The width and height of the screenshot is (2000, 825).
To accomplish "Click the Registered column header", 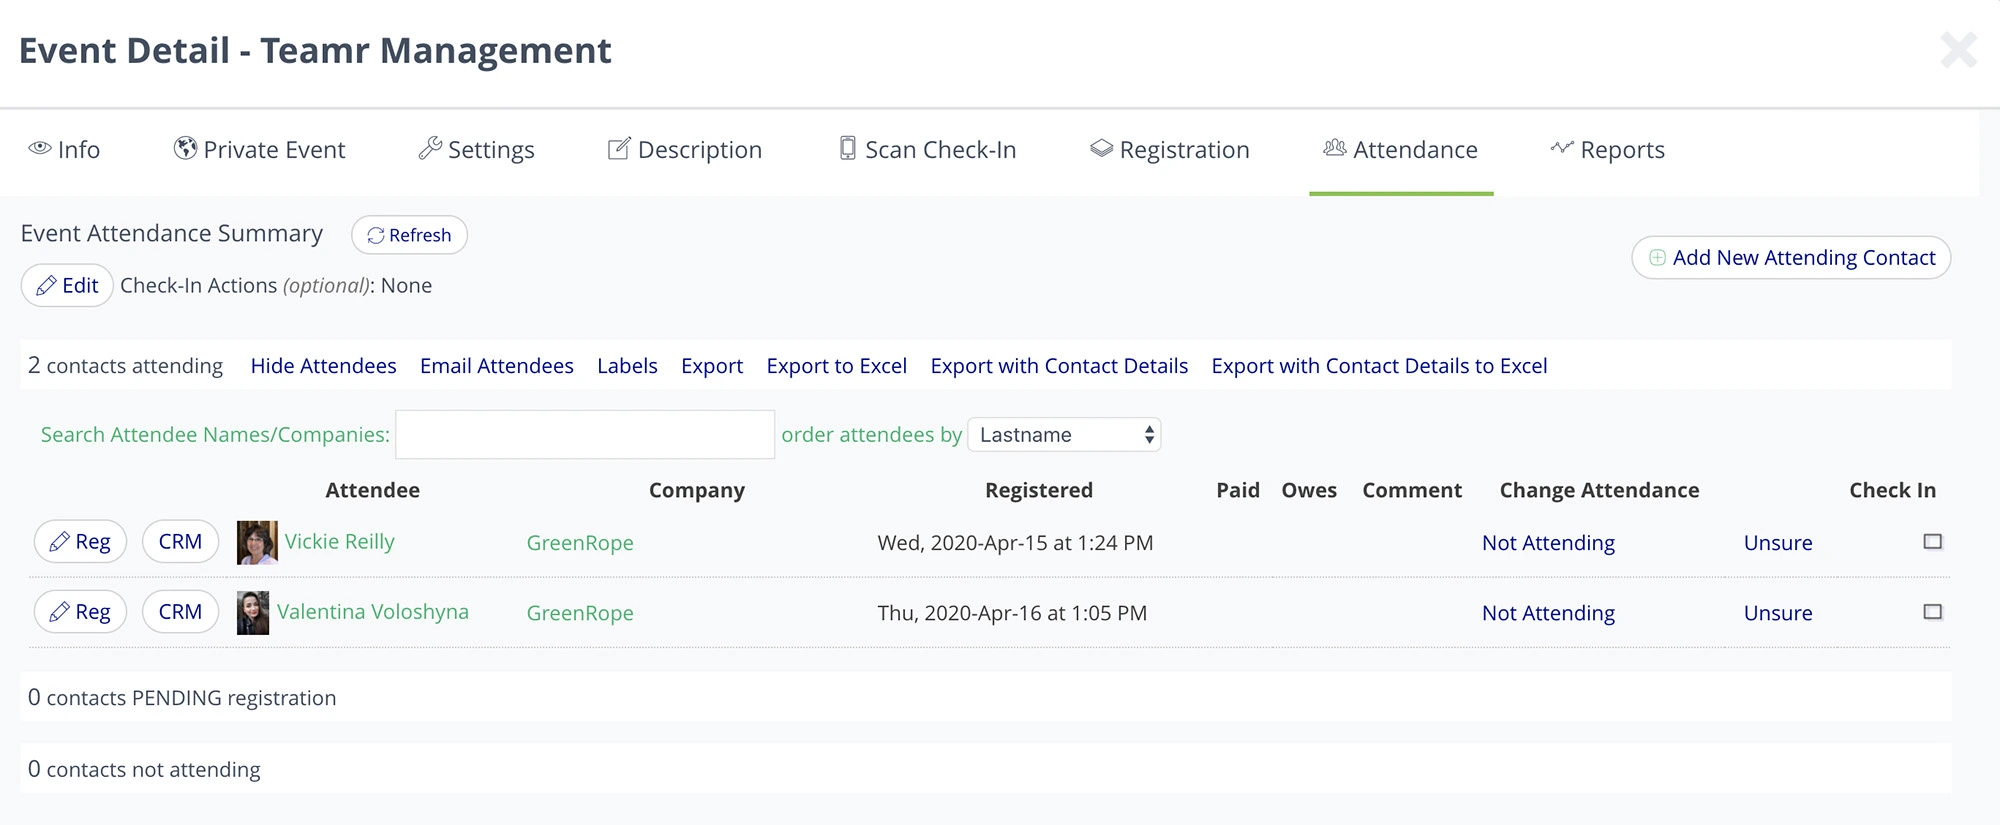I will point(1039,490).
